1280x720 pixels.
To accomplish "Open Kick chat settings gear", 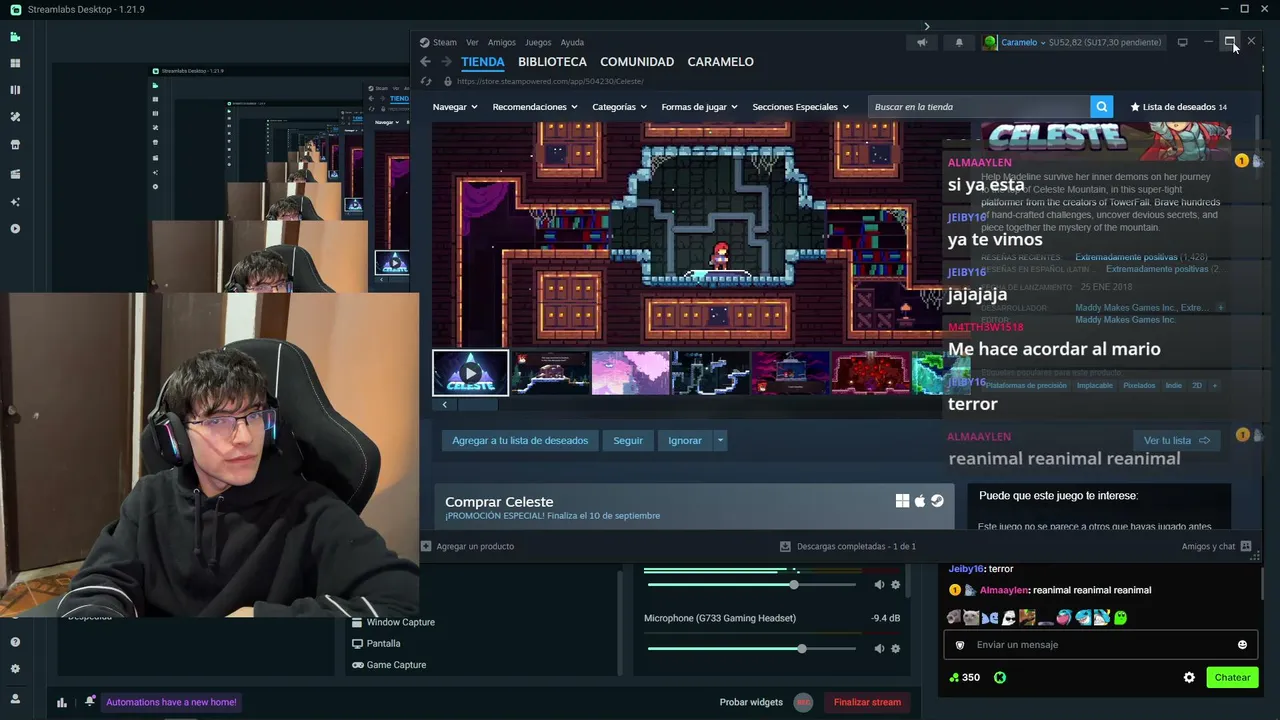I will 1189,677.
